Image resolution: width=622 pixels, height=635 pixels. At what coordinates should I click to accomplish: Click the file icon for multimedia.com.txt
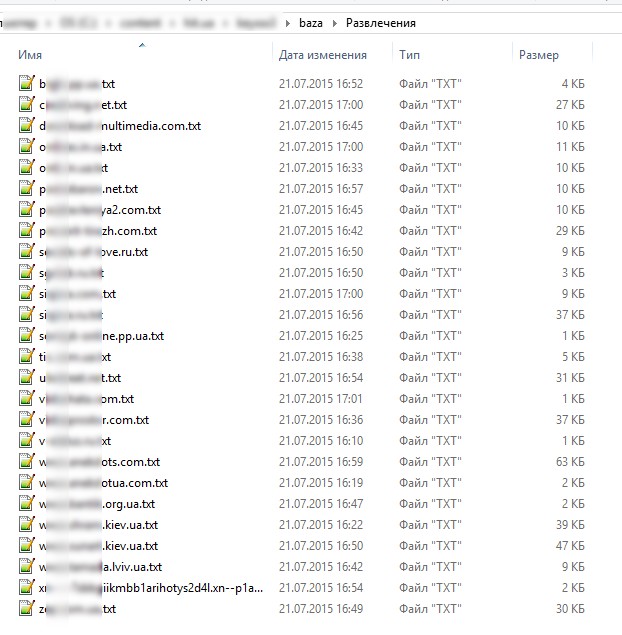(x=27, y=126)
